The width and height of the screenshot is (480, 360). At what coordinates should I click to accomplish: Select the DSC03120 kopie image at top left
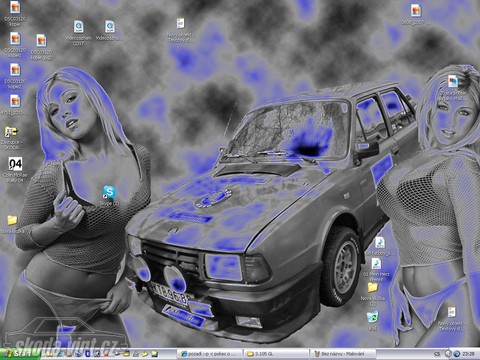pyautogui.click(x=15, y=7)
